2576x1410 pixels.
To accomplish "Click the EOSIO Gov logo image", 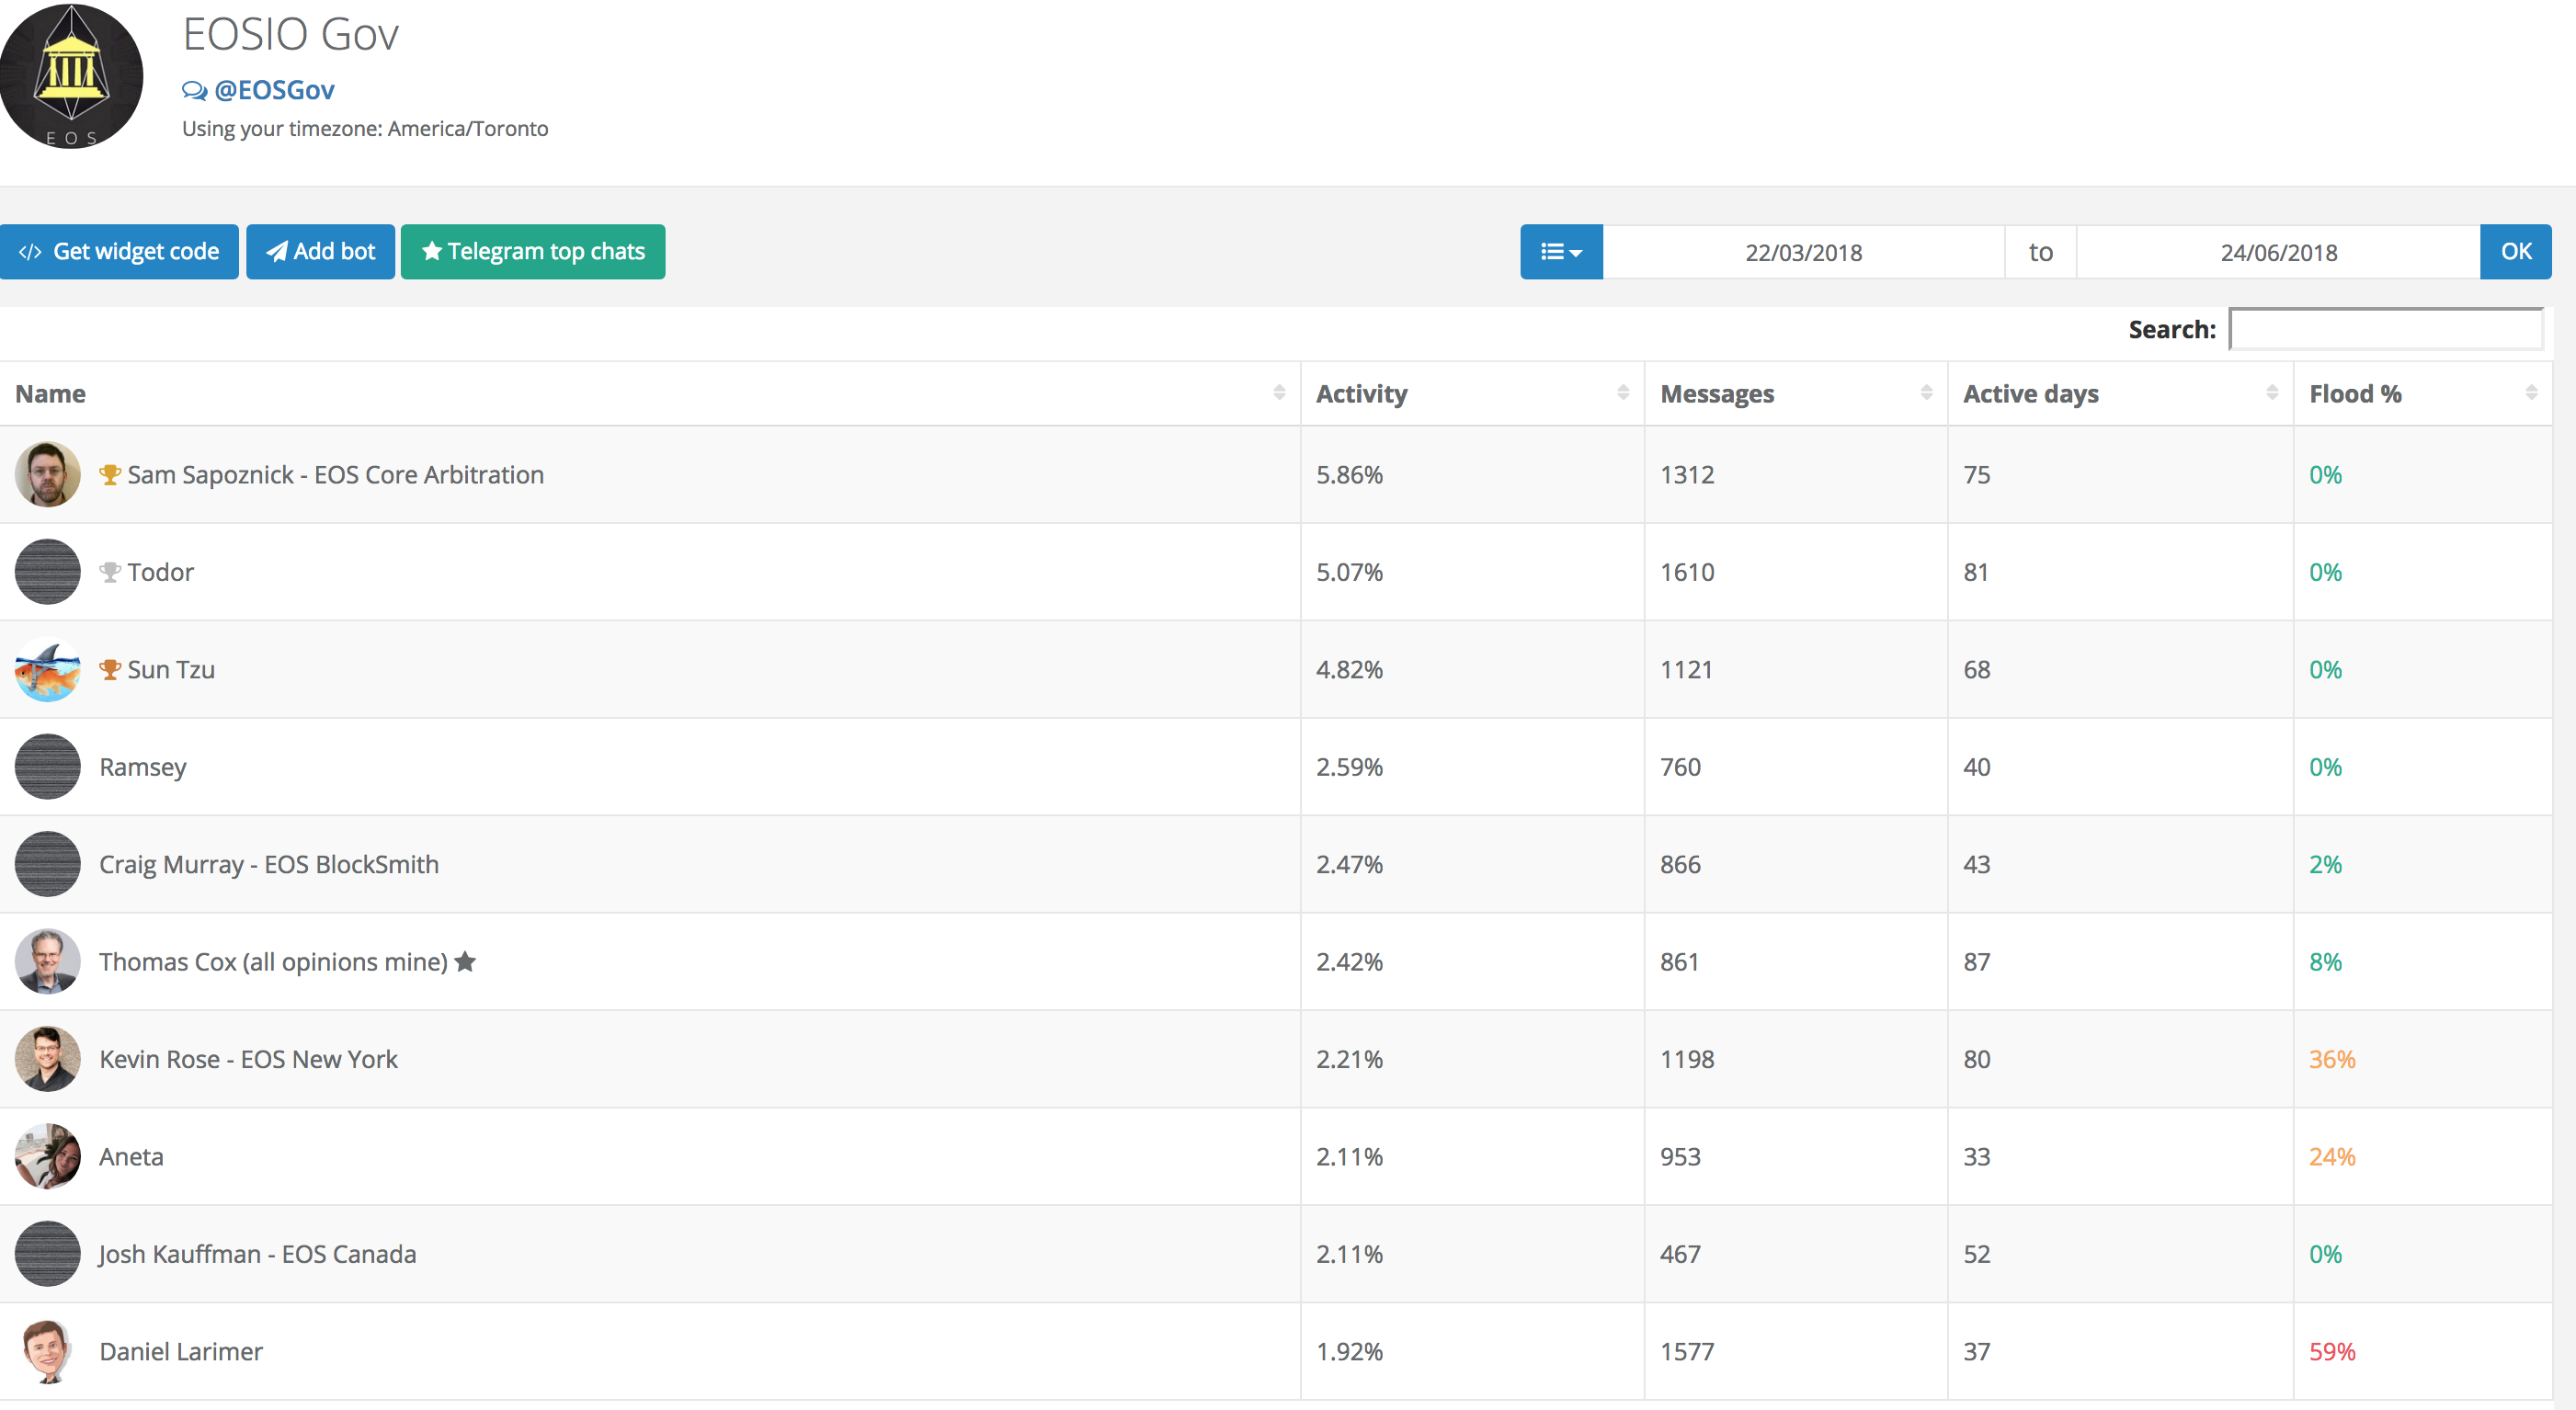I will 70,76.
